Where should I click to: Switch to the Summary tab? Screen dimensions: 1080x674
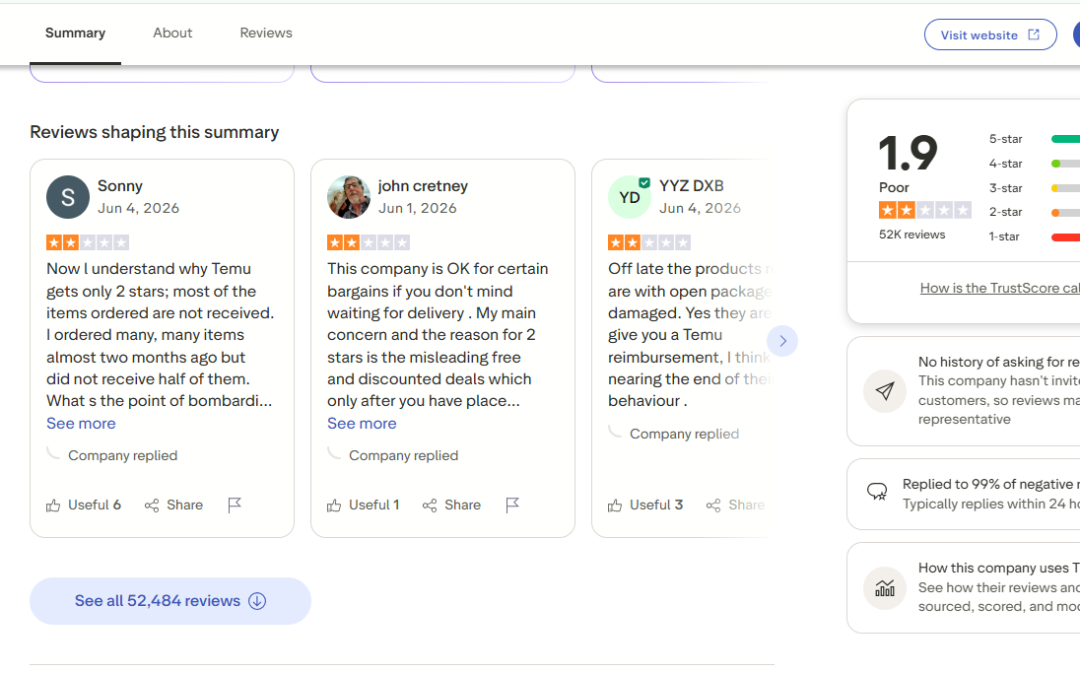75,33
